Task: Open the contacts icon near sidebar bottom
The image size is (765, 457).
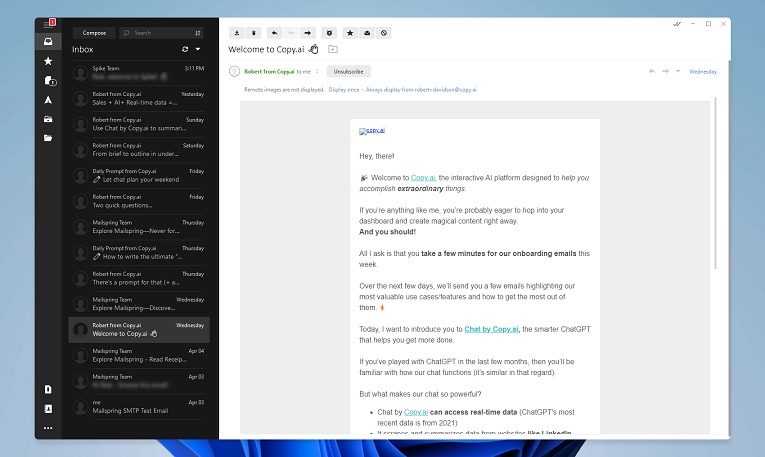Action: 48,409
